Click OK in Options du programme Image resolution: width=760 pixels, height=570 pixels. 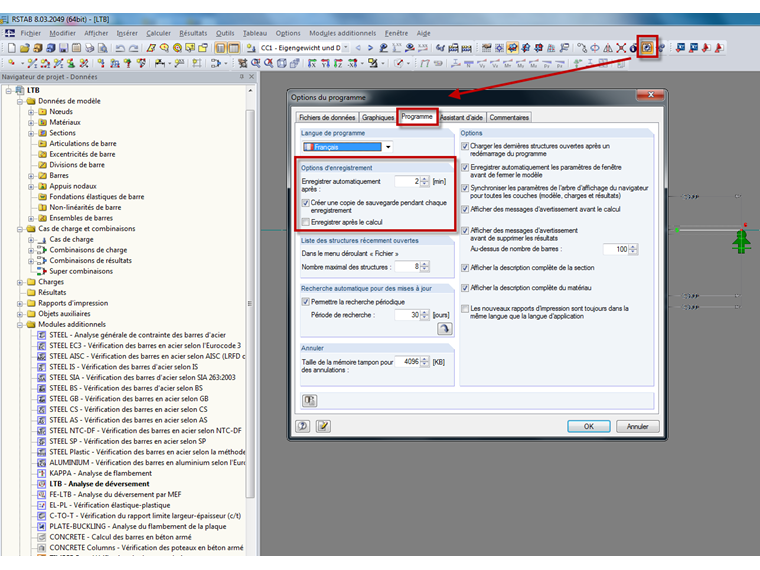[588, 427]
